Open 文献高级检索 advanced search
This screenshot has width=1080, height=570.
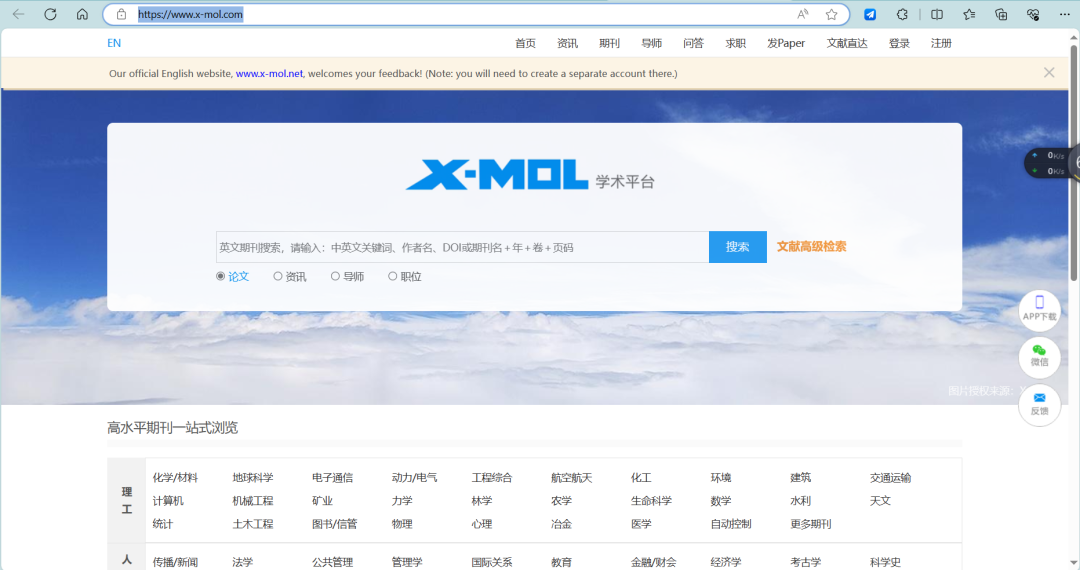pos(811,246)
